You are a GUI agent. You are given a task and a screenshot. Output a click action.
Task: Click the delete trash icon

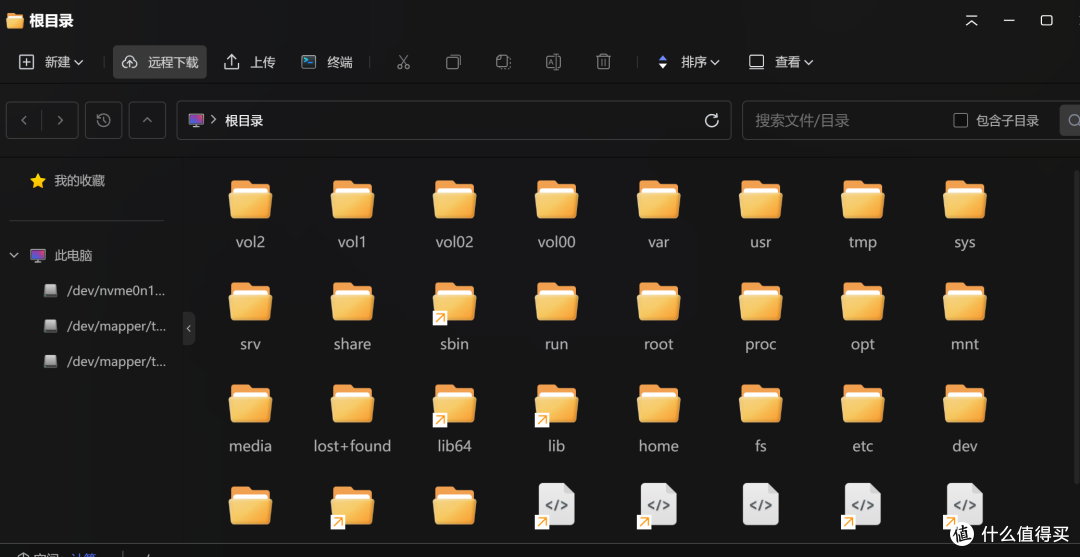(603, 62)
